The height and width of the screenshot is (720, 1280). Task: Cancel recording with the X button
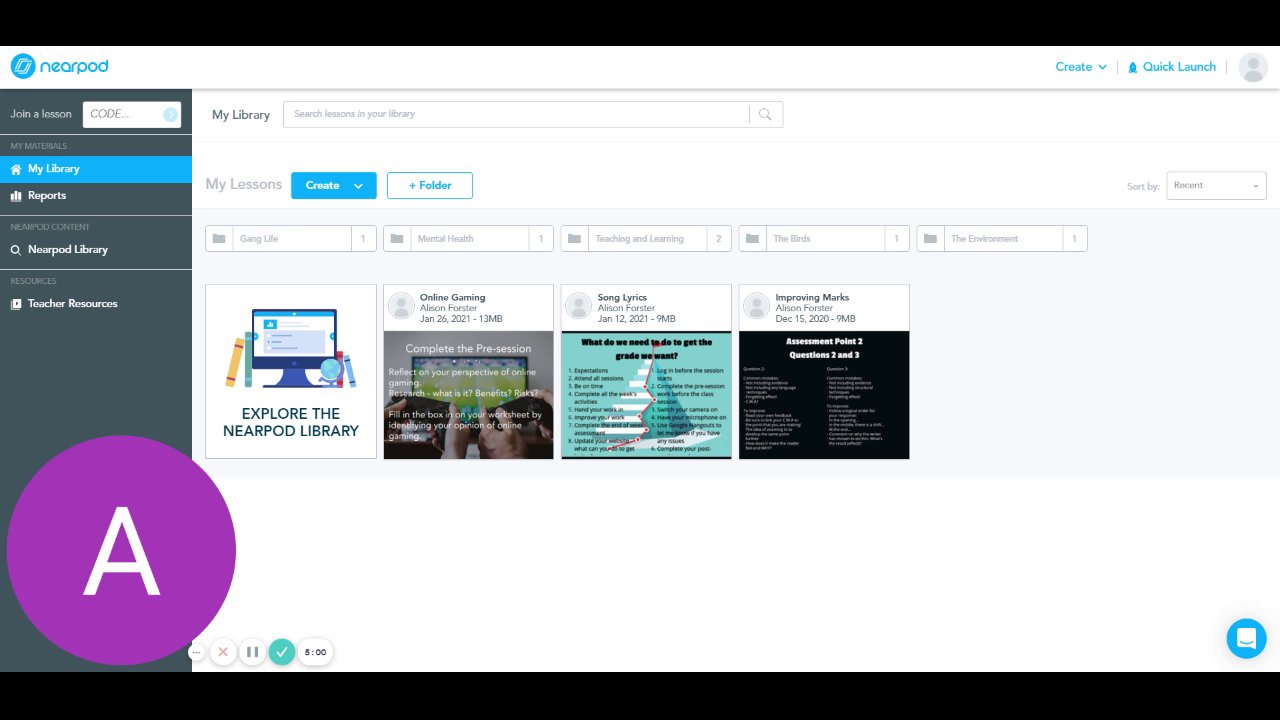223,652
